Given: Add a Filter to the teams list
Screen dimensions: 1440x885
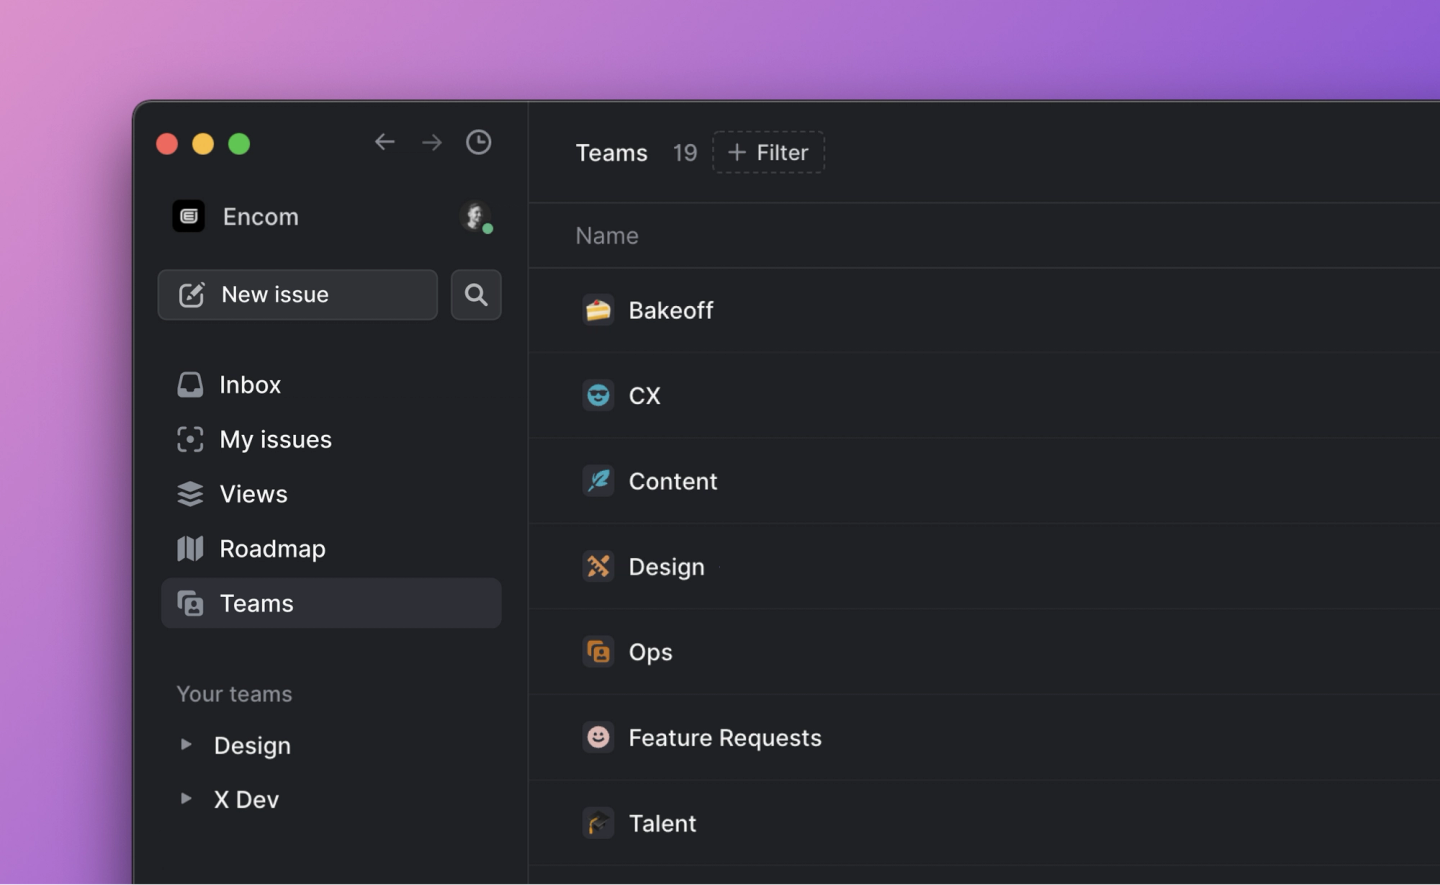Looking at the screenshot, I should (768, 152).
